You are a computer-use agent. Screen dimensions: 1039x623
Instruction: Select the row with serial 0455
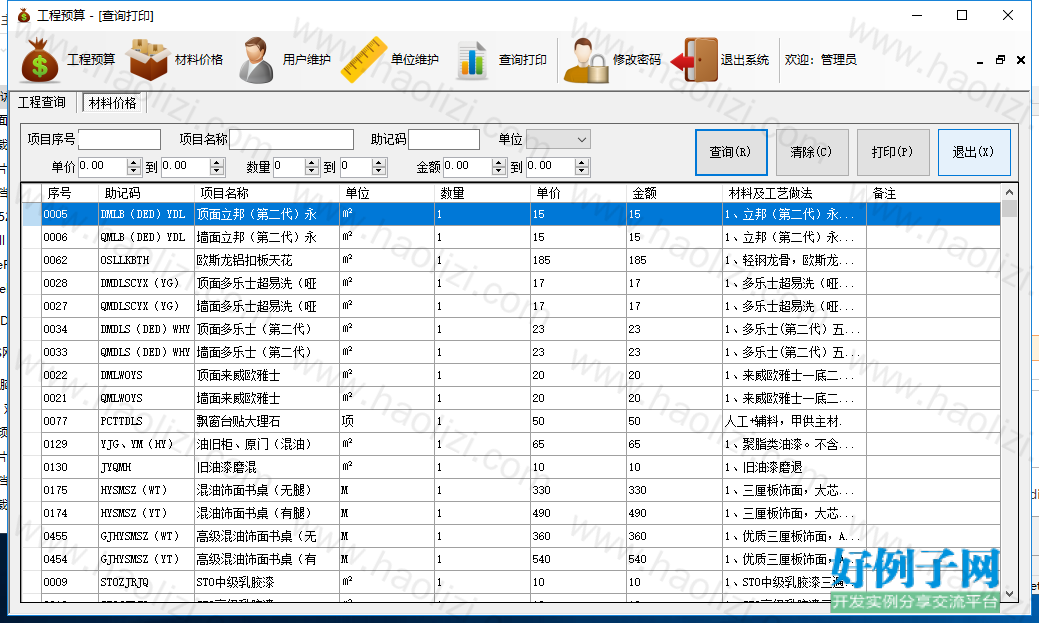click(x=511, y=536)
